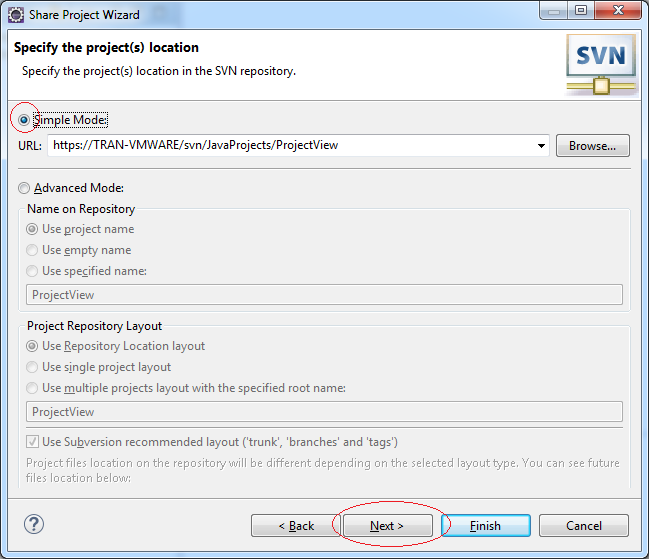This screenshot has height=559, width=649.
Task: Cancel the Share Project Wizard
Action: [x=584, y=526]
